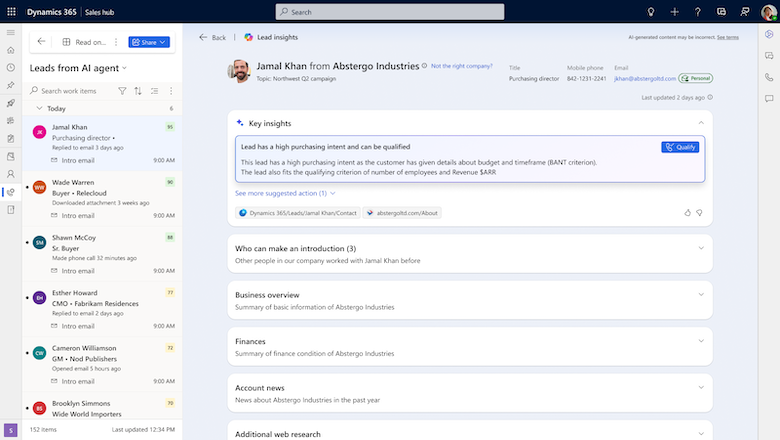Toggle the hamburger navigation menu
780x440 pixels.
click(x=10, y=34)
